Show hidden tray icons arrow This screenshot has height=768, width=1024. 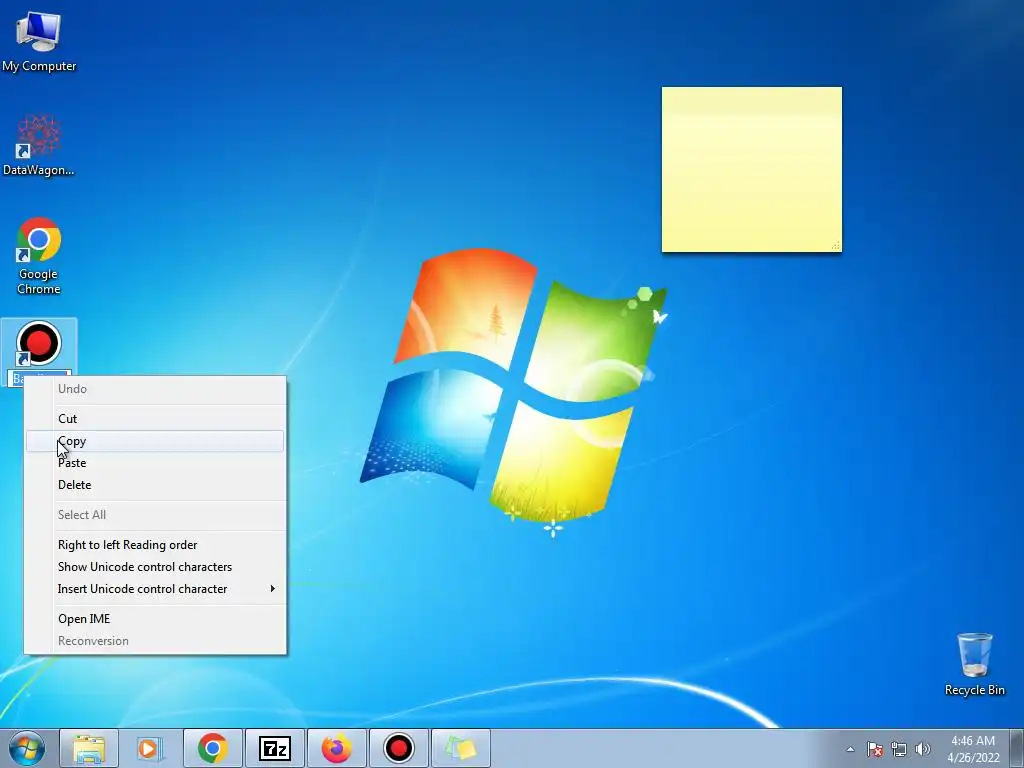coord(850,749)
